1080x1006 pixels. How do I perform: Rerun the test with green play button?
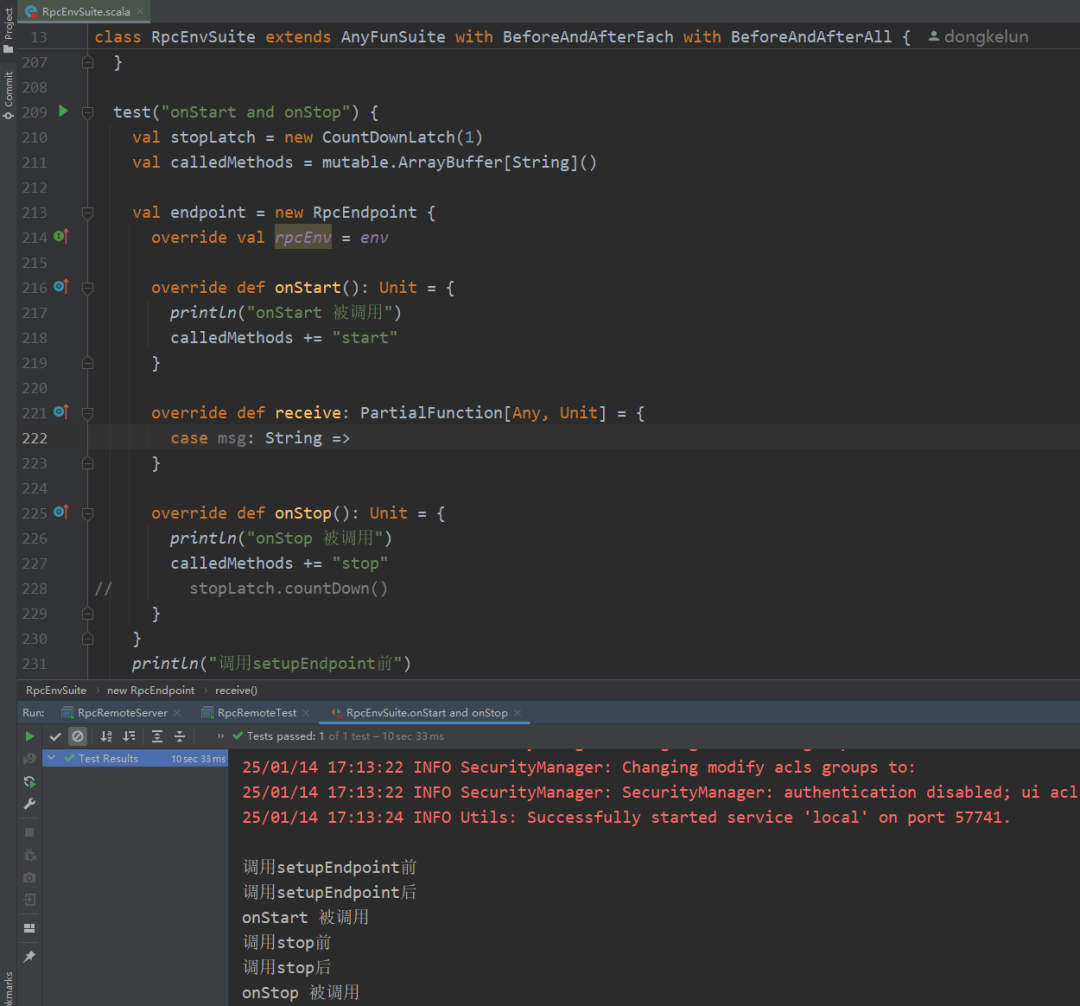coord(30,736)
